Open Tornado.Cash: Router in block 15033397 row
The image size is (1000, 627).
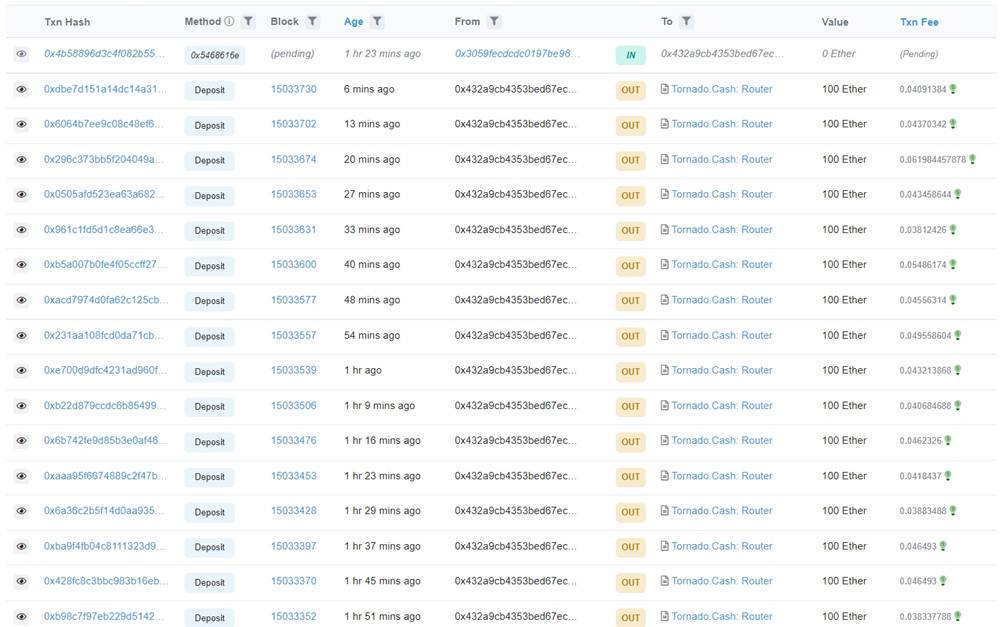(722, 546)
